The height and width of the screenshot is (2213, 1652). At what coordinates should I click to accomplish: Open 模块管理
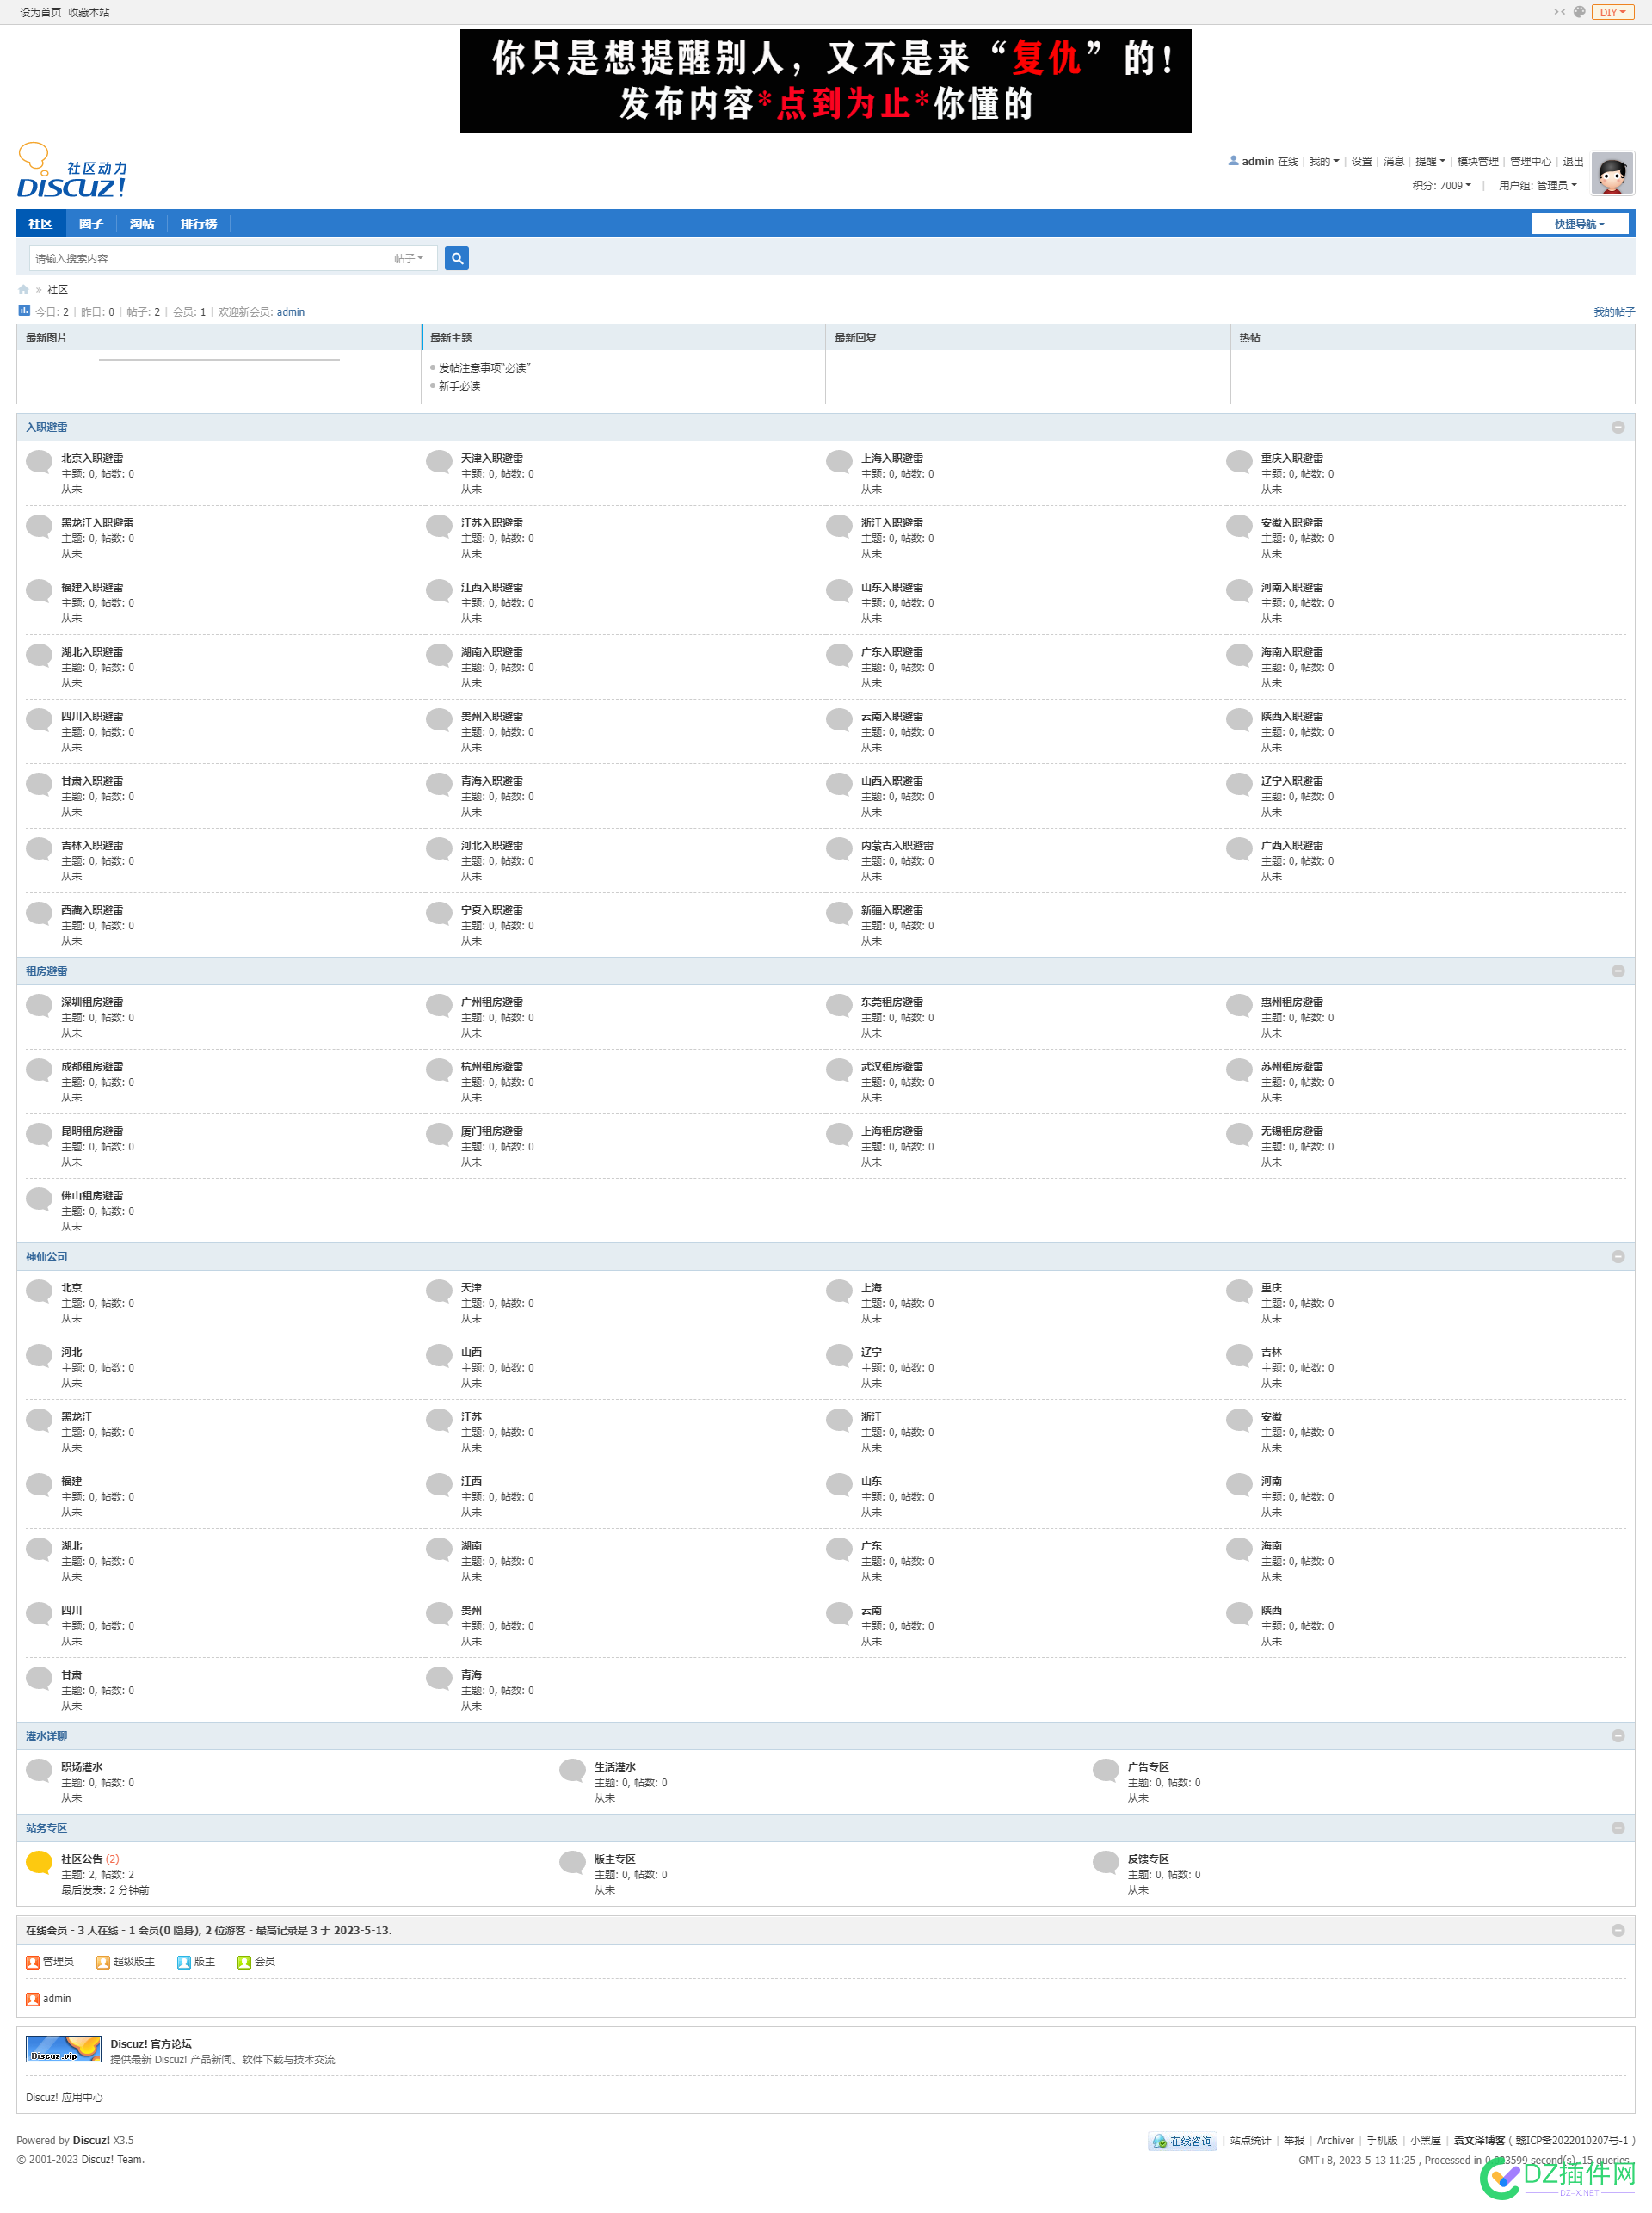coord(1478,161)
